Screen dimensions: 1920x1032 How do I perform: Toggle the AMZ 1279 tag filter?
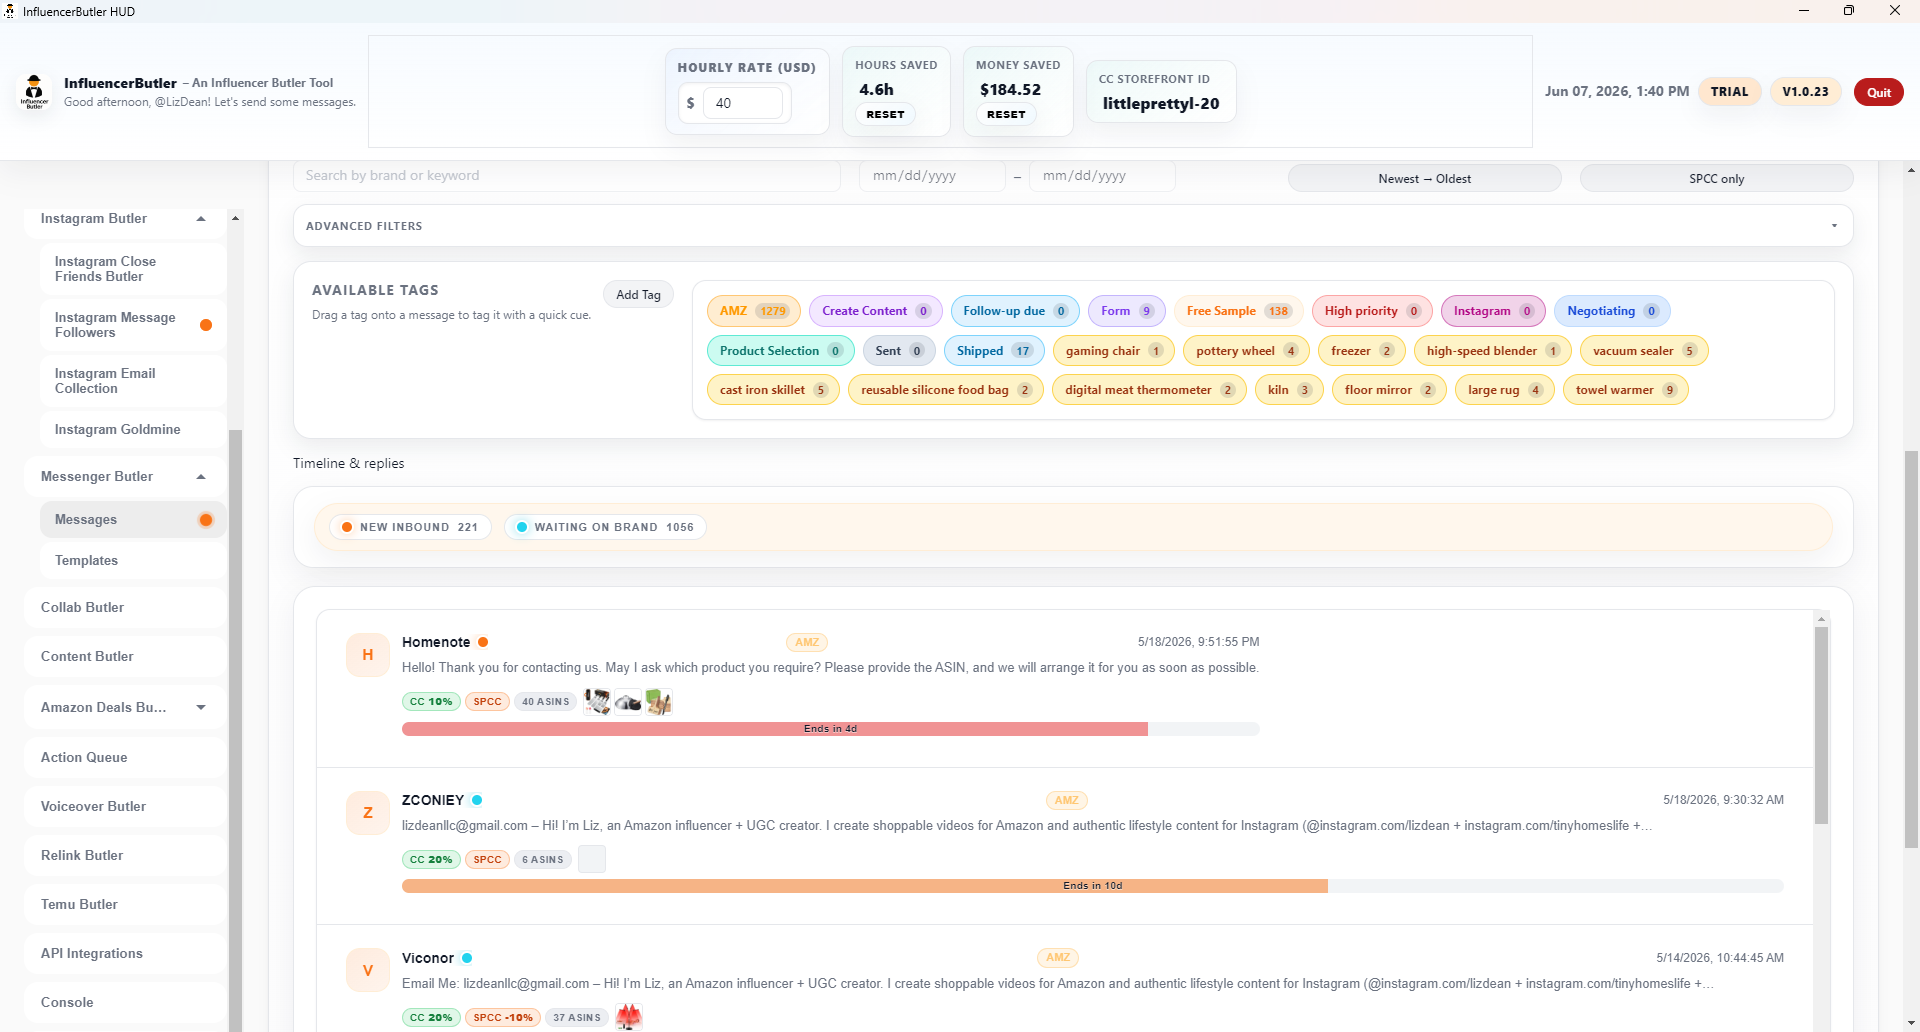coord(754,311)
